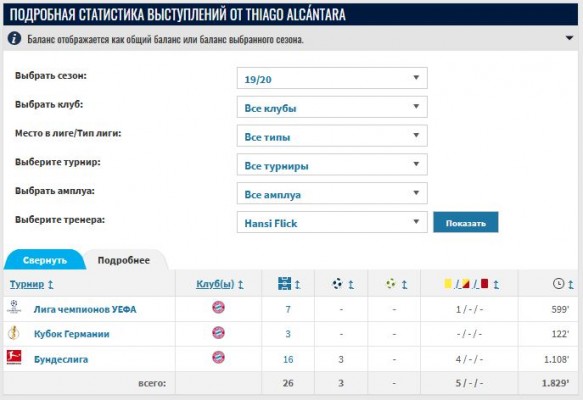This screenshot has width=583, height=400.
Task: Sort by appearances pitch icon column
Action: click(284, 284)
